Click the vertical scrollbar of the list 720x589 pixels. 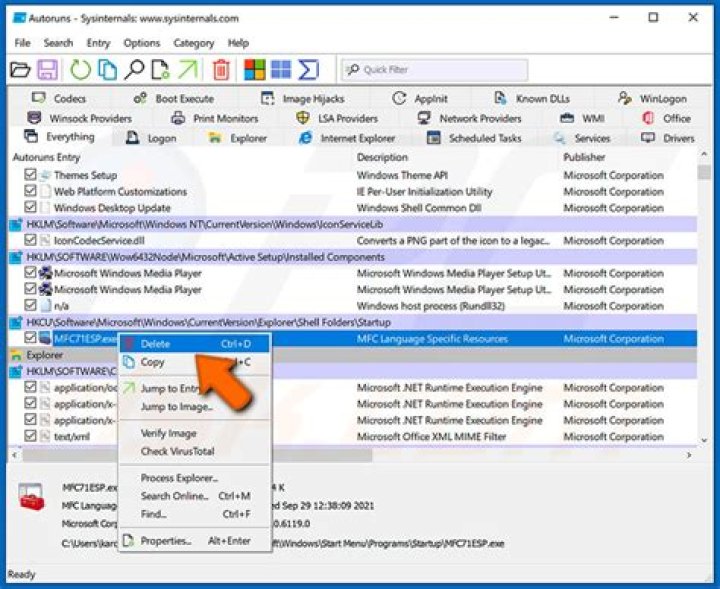[704, 300]
